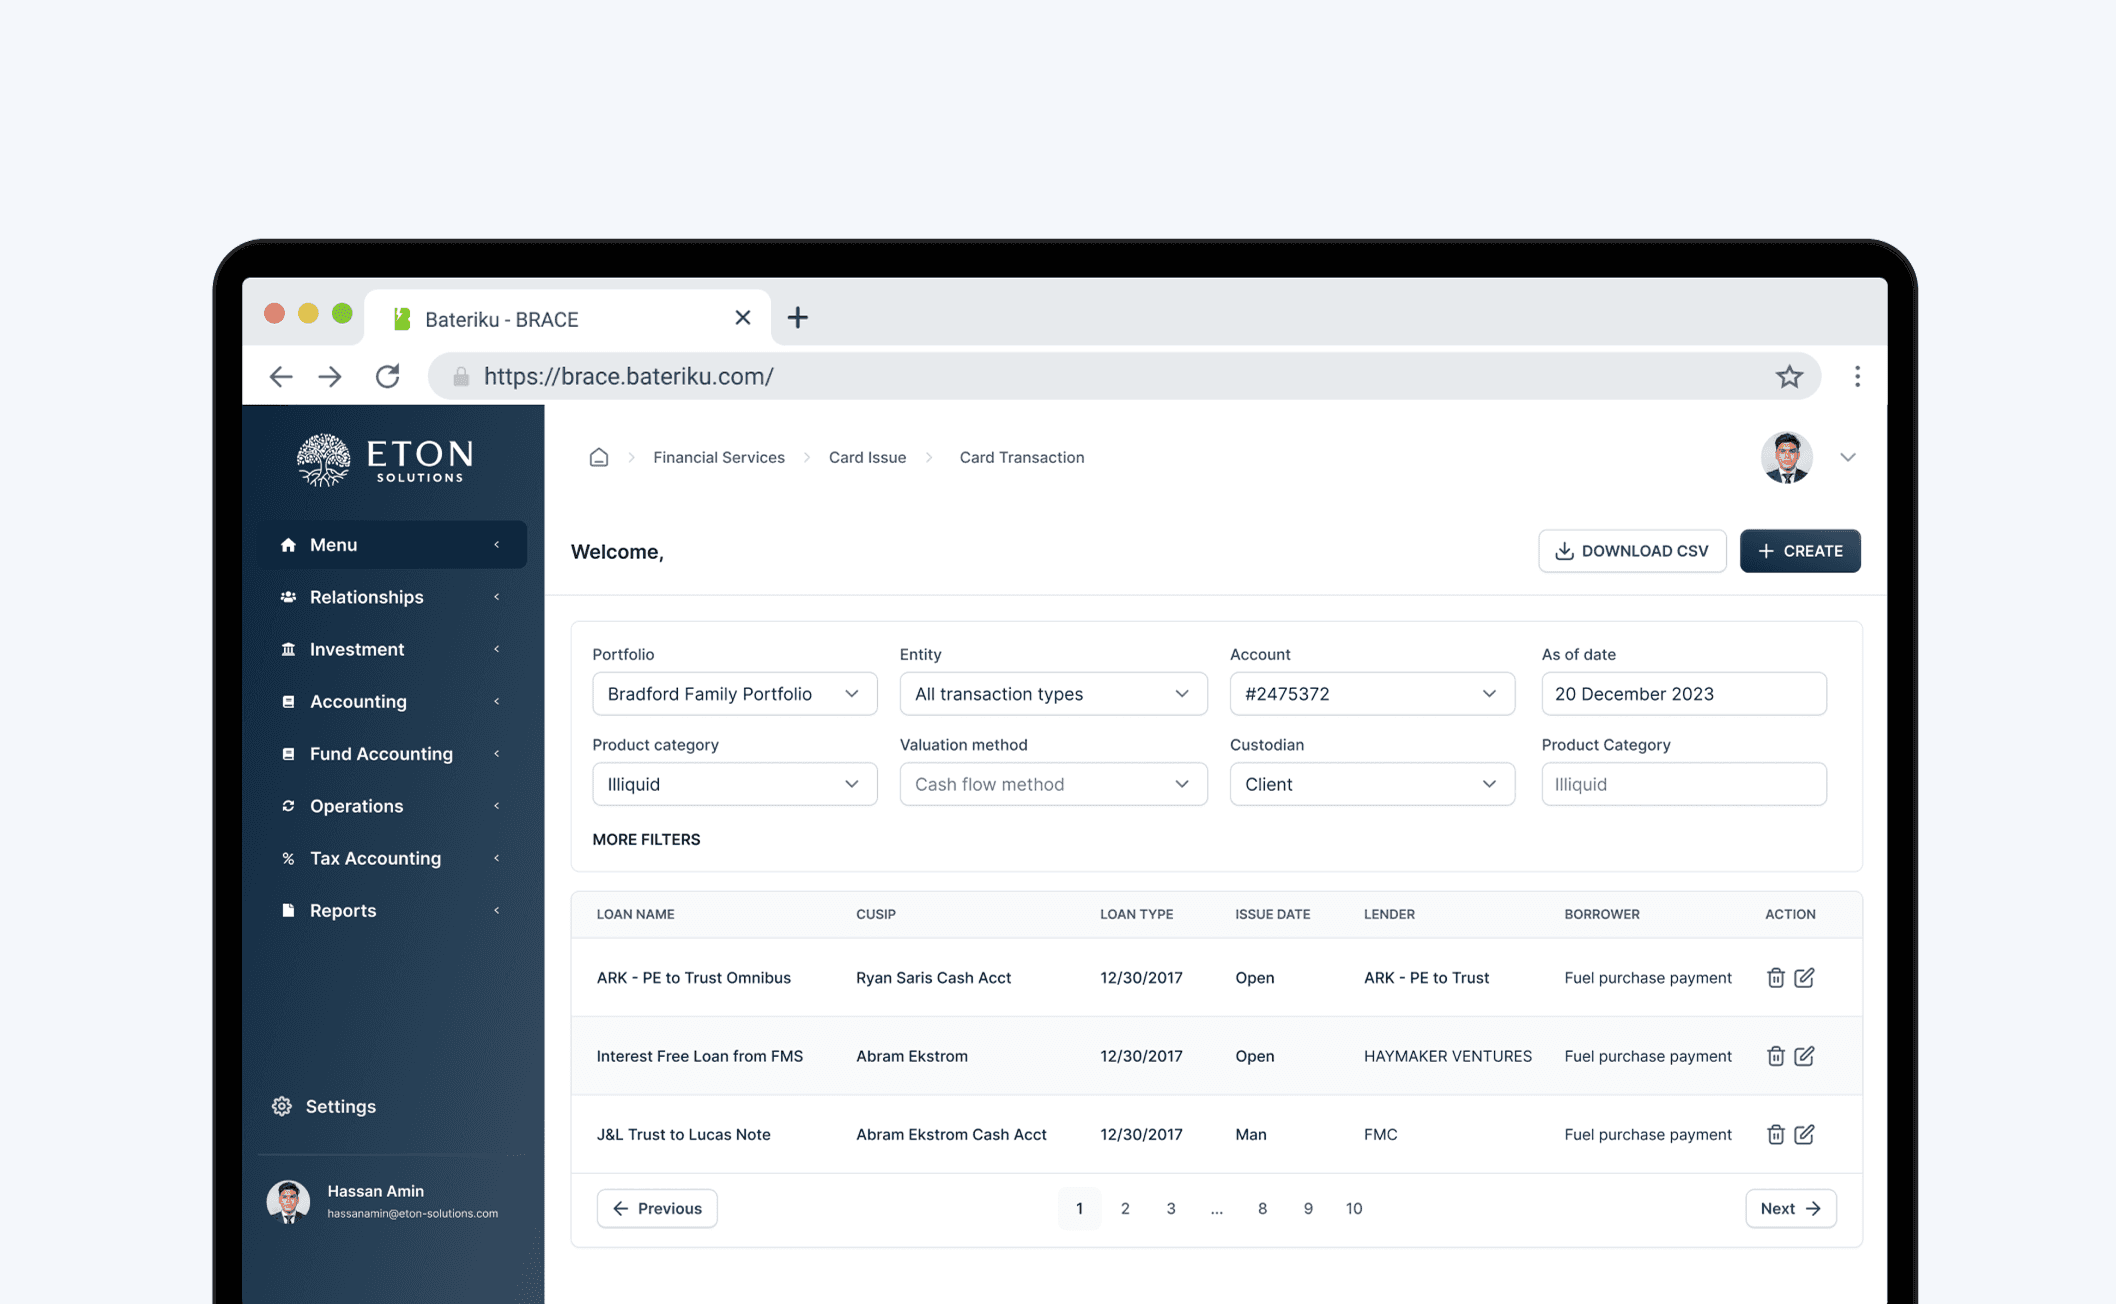Click the profile avatar at top right
The height and width of the screenshot is (1304, 2116).
click(1786, 457)
